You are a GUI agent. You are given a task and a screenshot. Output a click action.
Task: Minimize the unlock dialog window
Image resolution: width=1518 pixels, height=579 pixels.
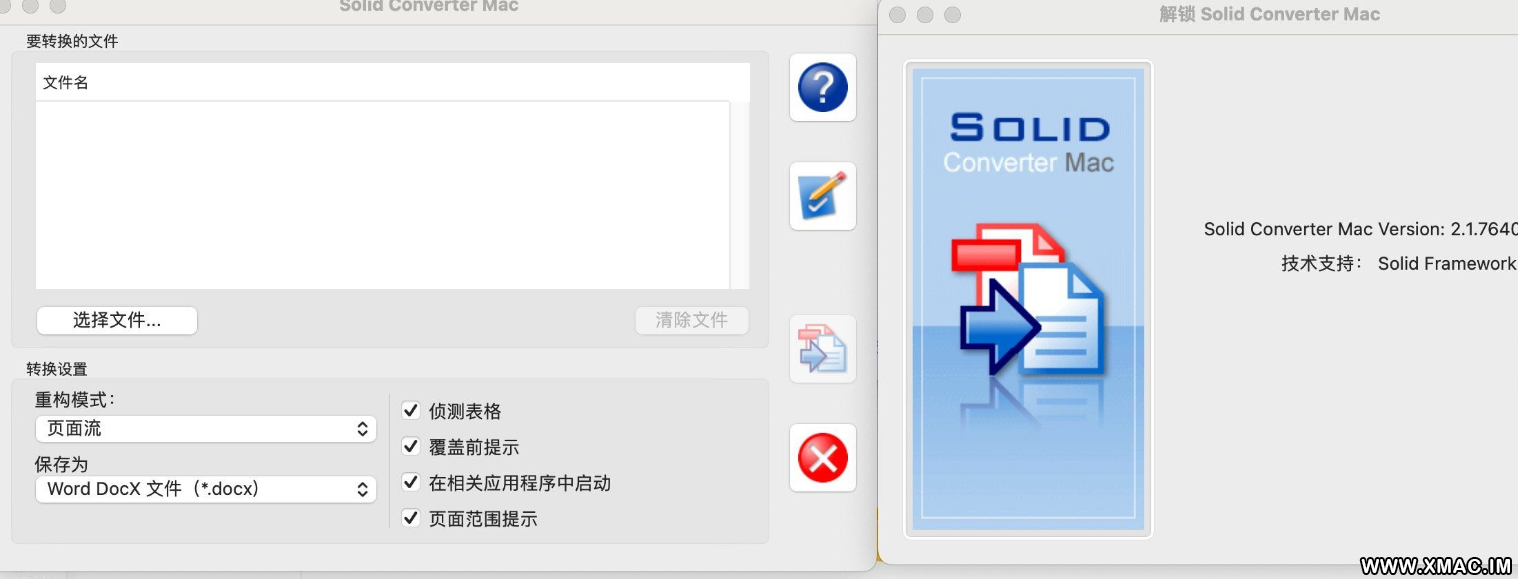coord(925,15)
